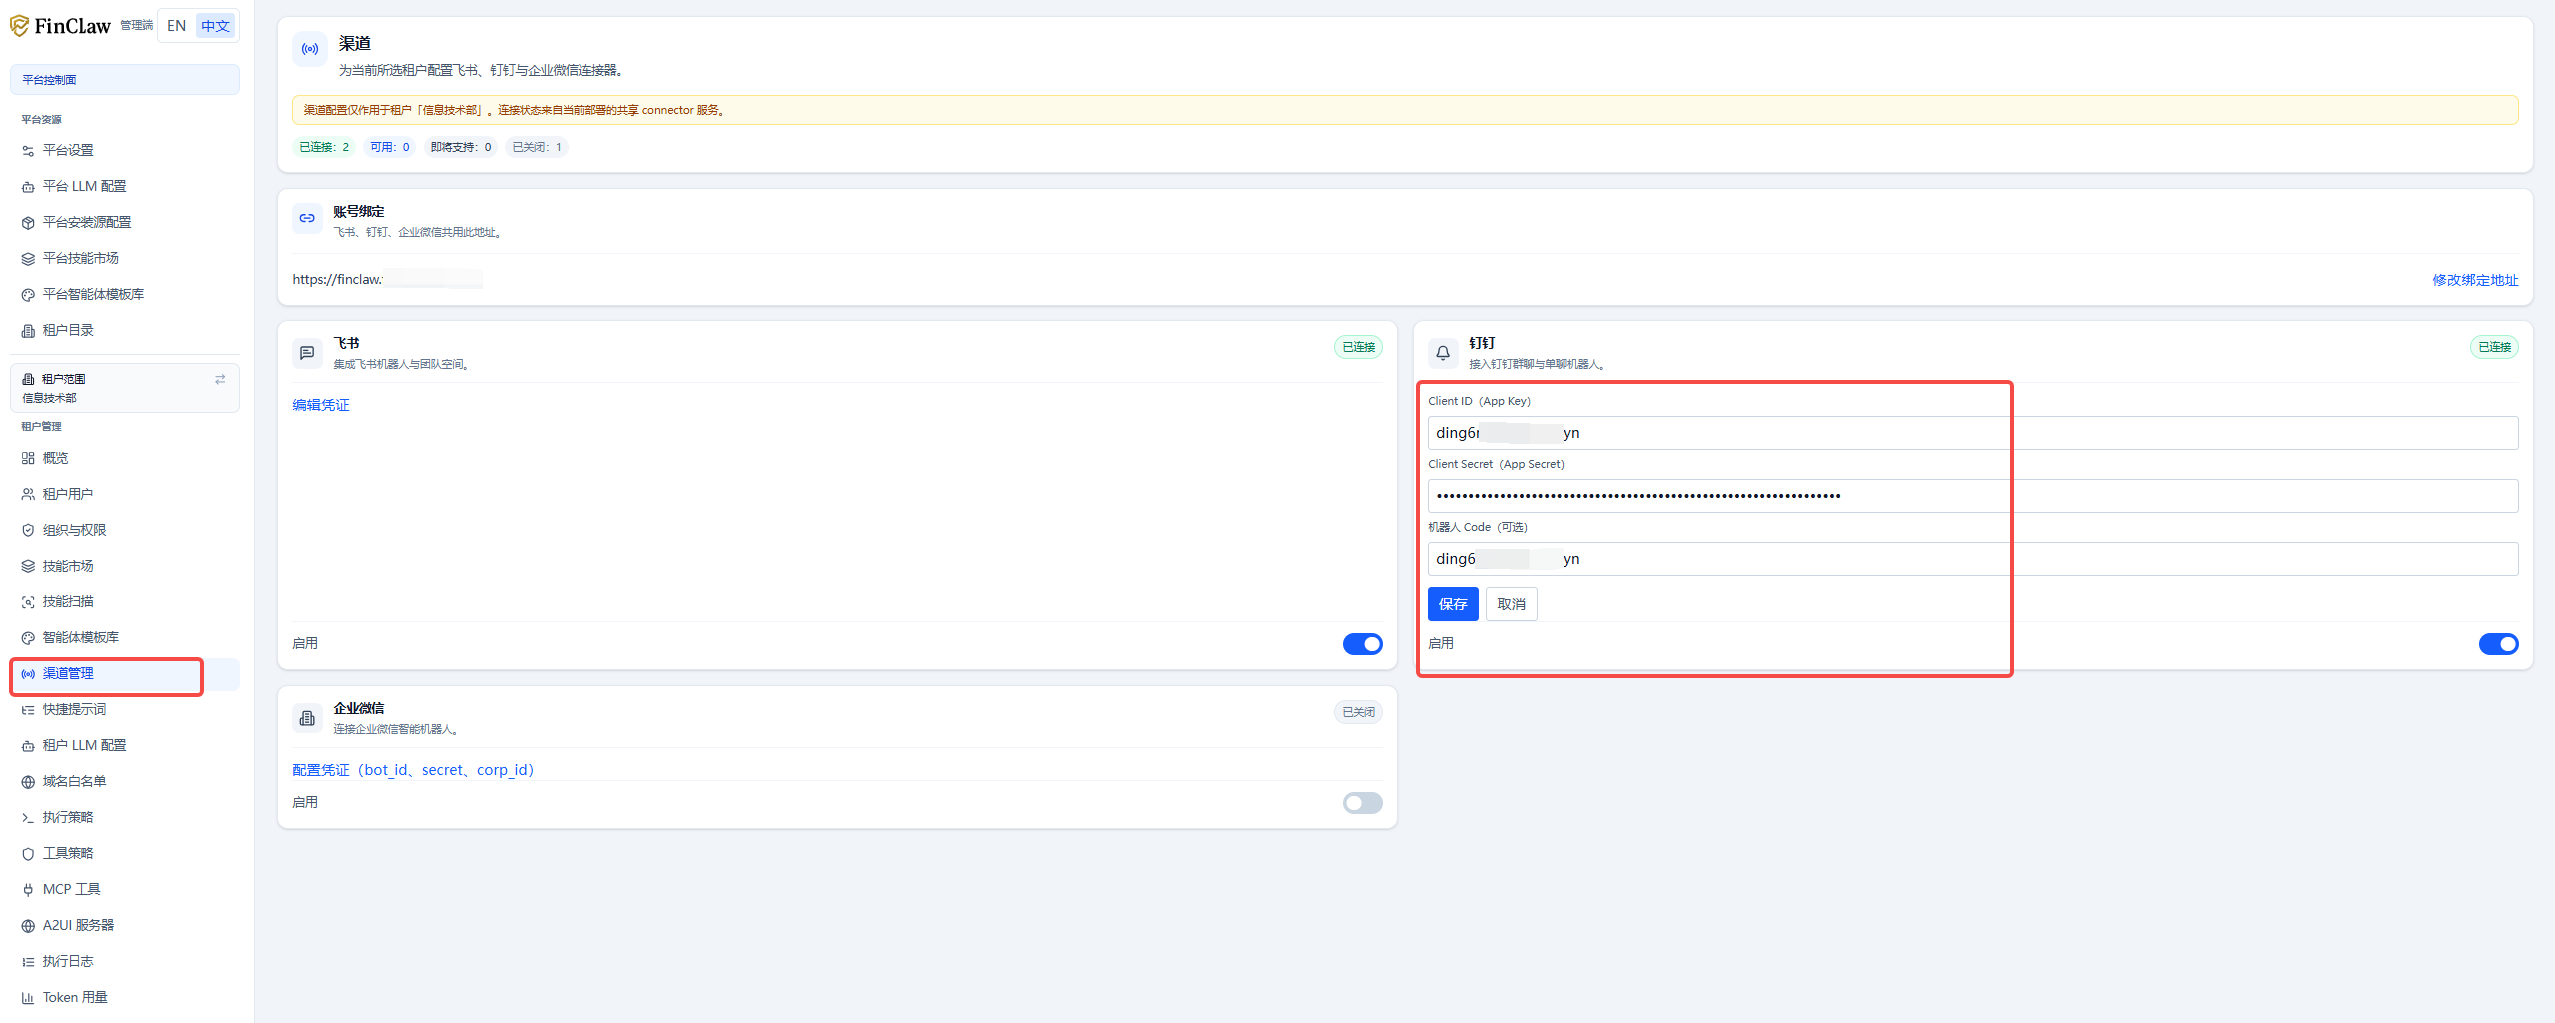2555x1023 pixels.
Task: Focus the 机器人 Code field
Action: pos(1973,559)
